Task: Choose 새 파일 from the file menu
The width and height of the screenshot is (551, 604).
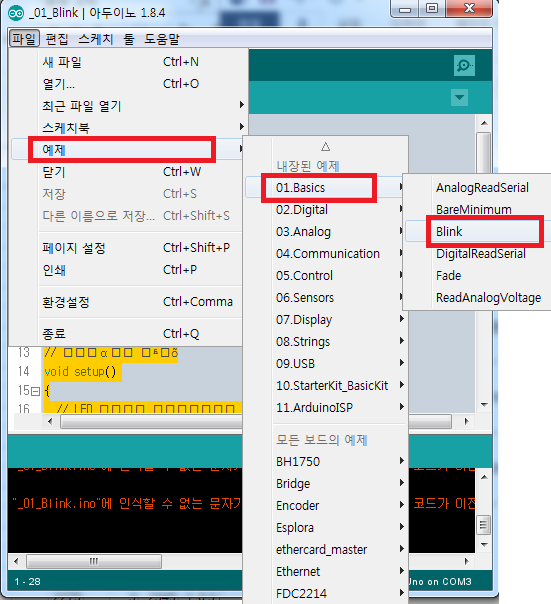Action: 128,62
